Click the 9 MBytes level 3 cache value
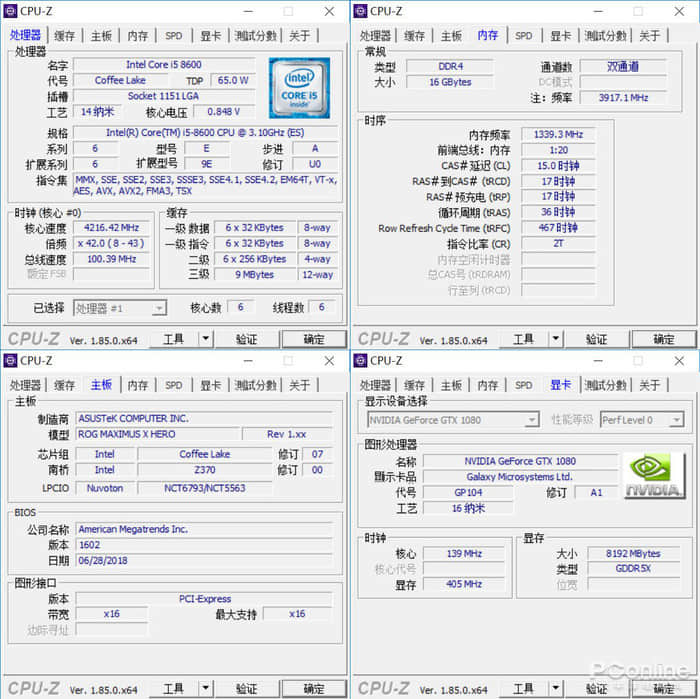 coord(254,275)
